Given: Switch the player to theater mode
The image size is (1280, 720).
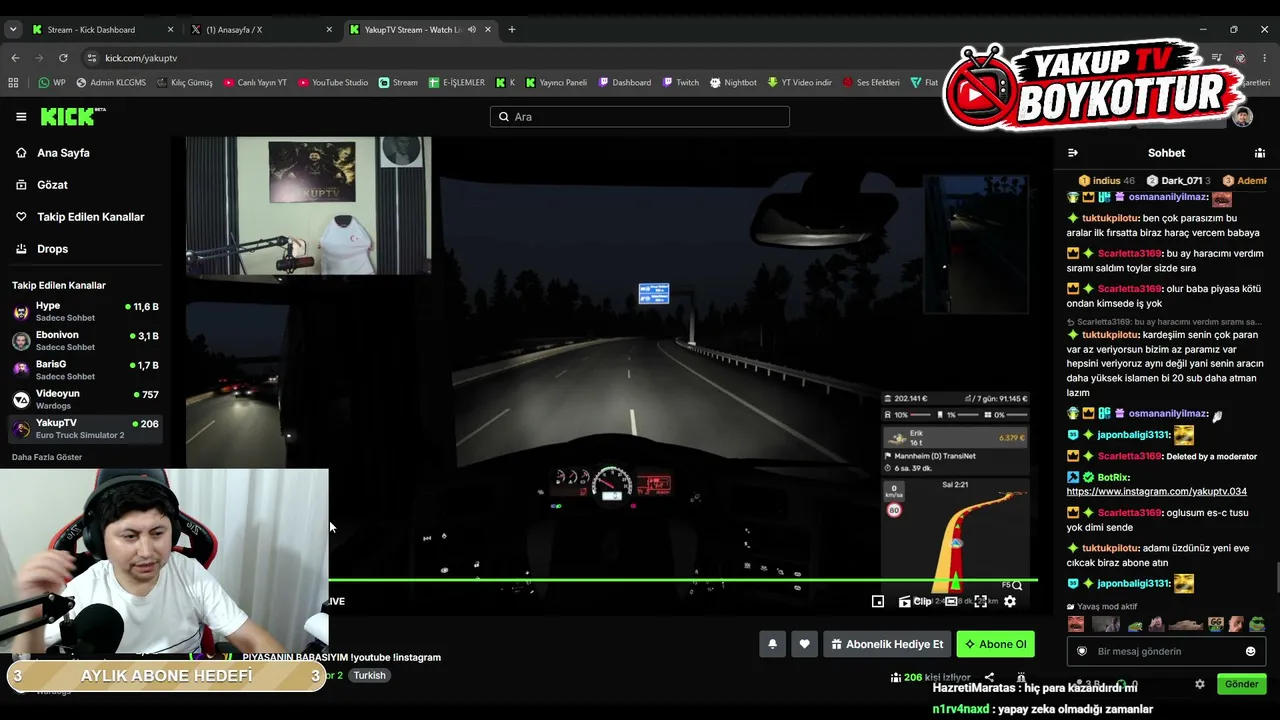Looking at the screenshot, I should [x=952, y=601].
